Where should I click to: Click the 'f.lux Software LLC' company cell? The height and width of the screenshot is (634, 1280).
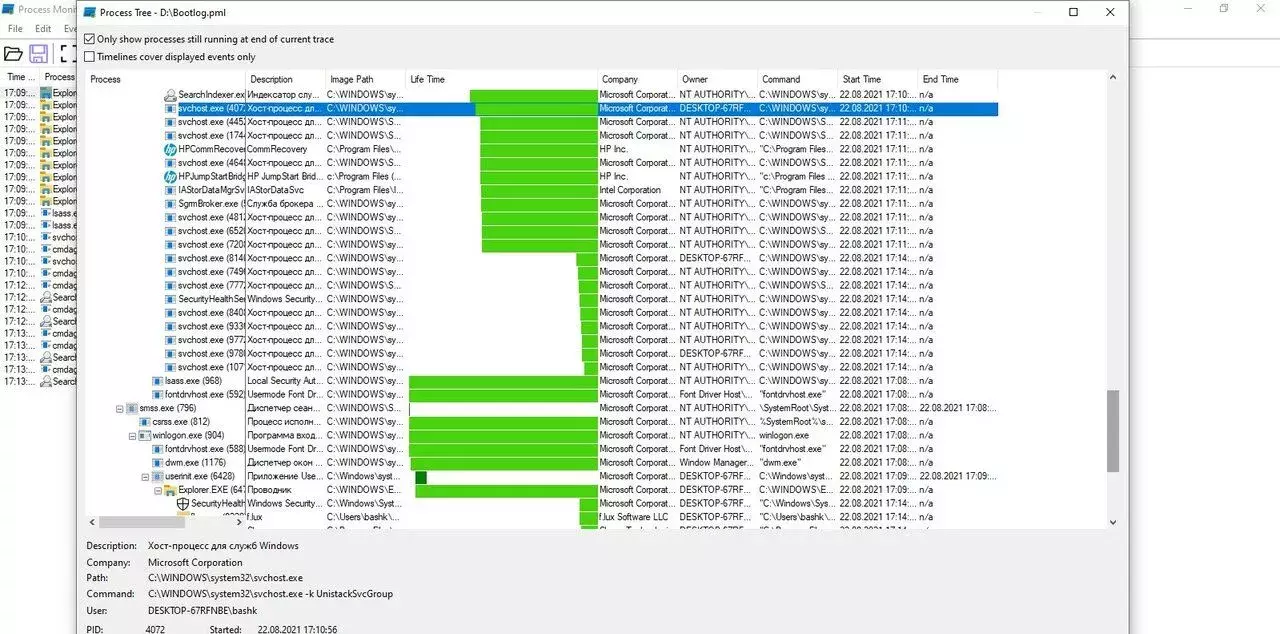pos(634,517)
